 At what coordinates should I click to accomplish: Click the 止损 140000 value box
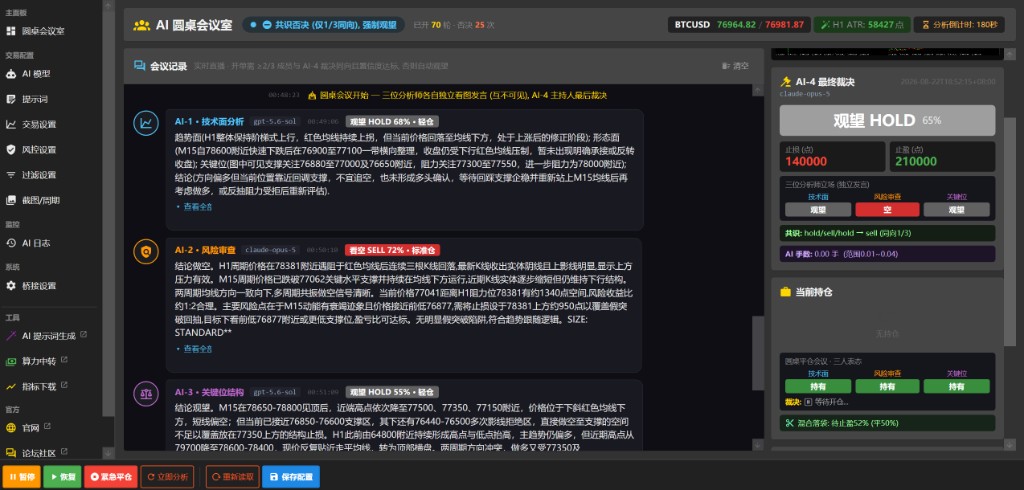point(833,157)
